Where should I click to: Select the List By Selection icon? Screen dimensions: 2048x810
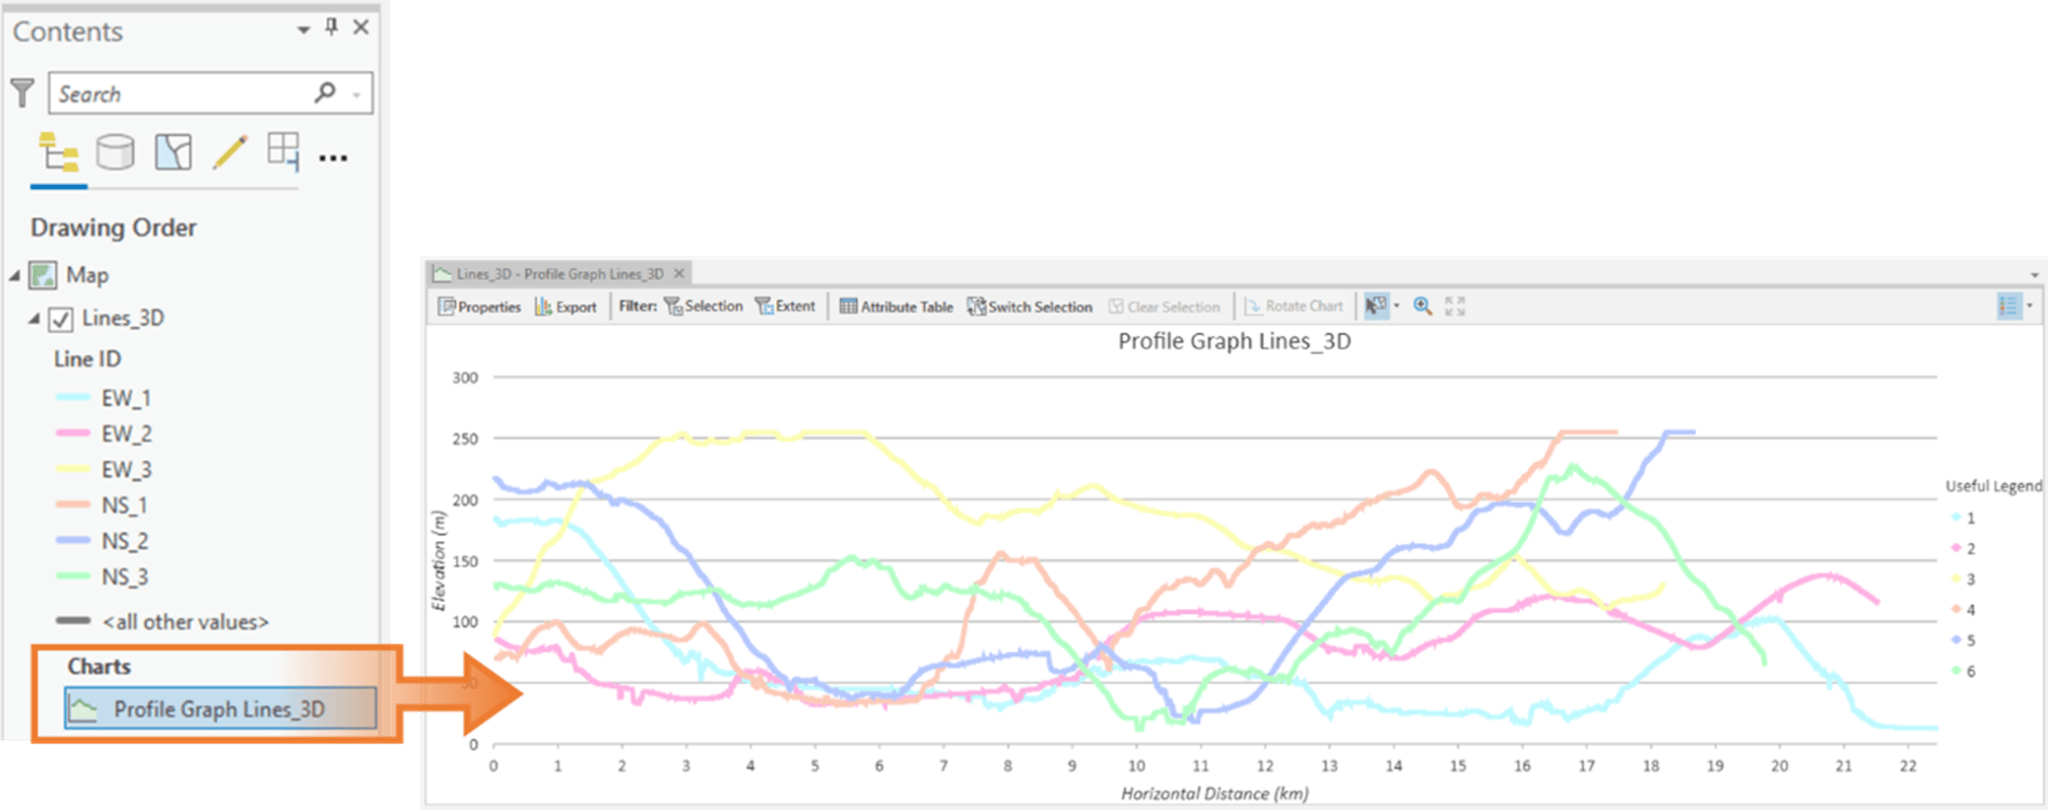pos(173,153)
